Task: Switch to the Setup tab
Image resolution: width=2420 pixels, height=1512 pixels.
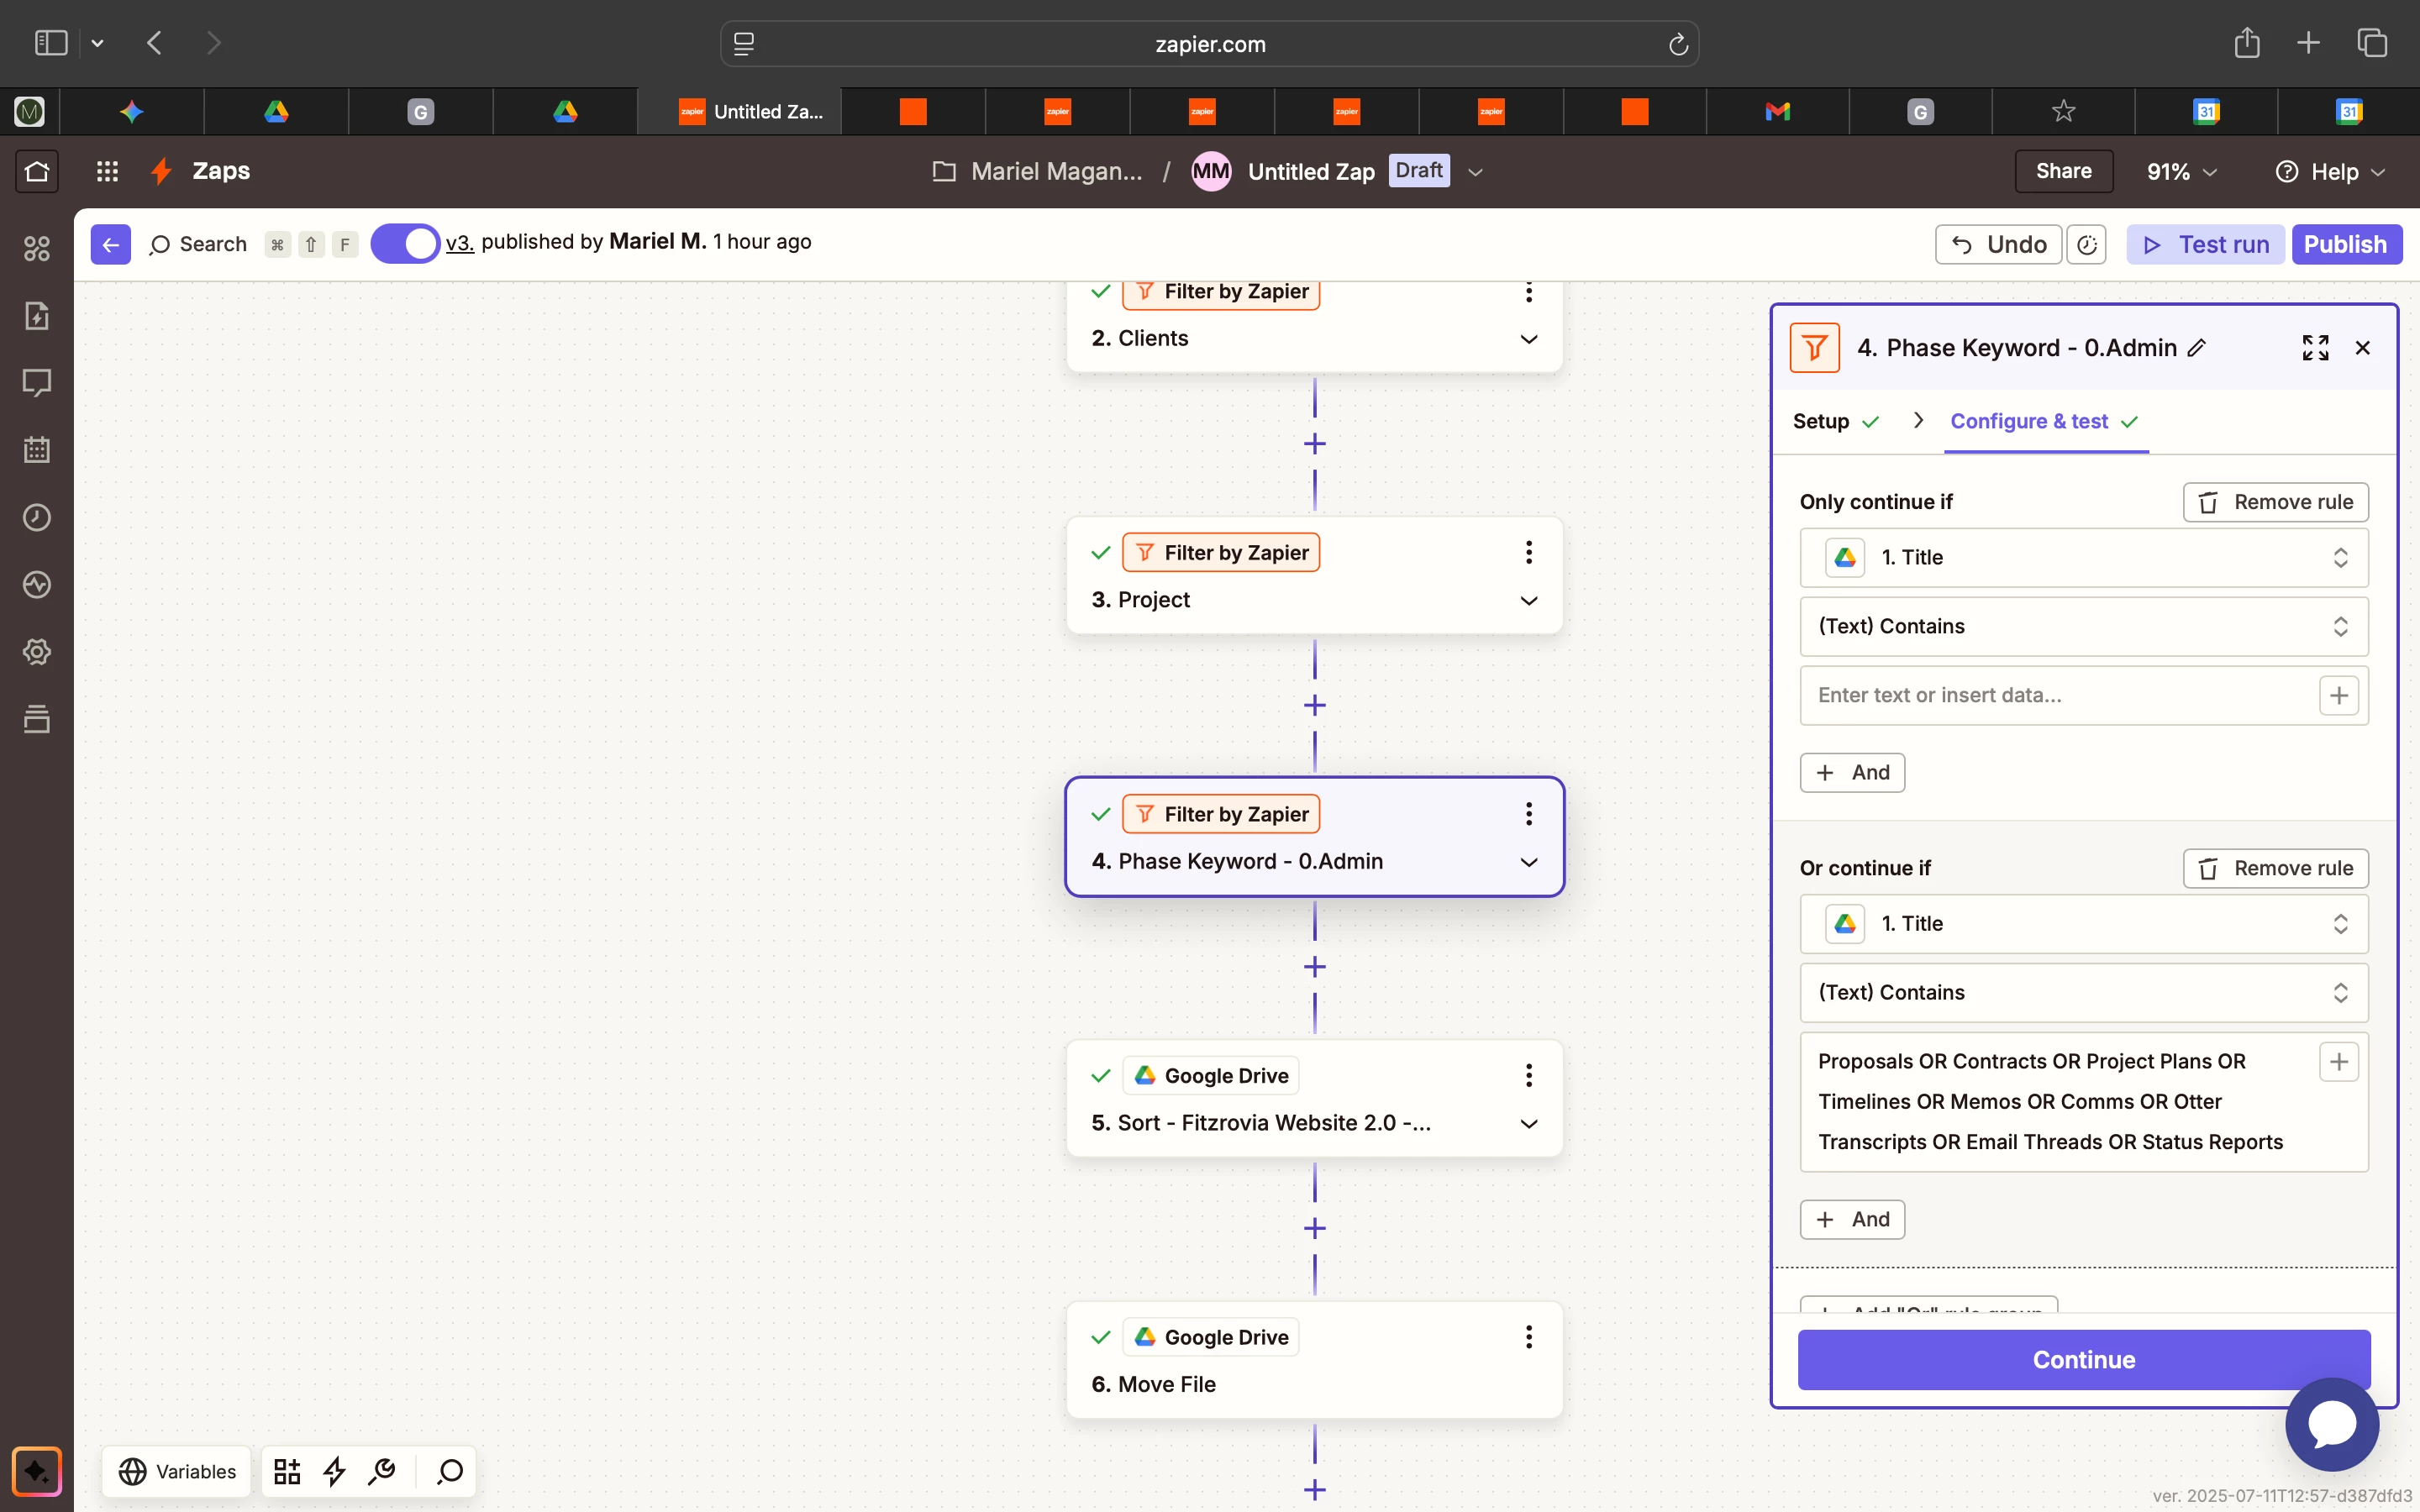Action: pos(1821,421)
